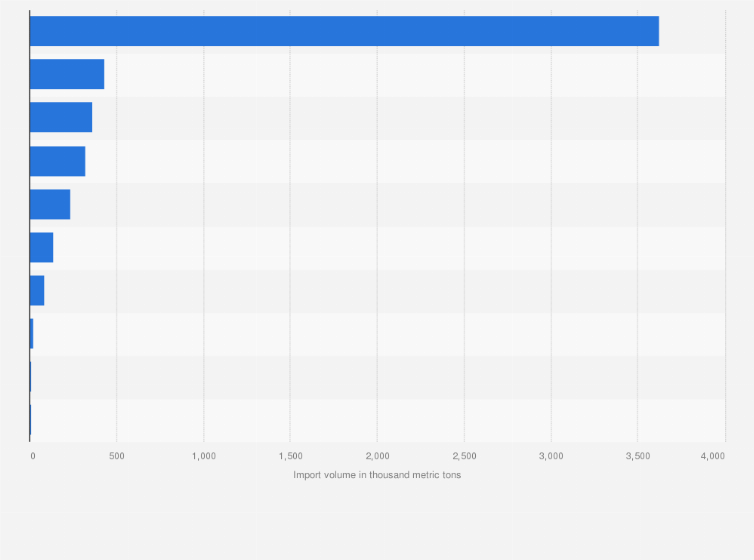Select the 4,000 axis tick label
This screenshot has height=560, width=754.
pyautogui.click(x=713, y=456)
